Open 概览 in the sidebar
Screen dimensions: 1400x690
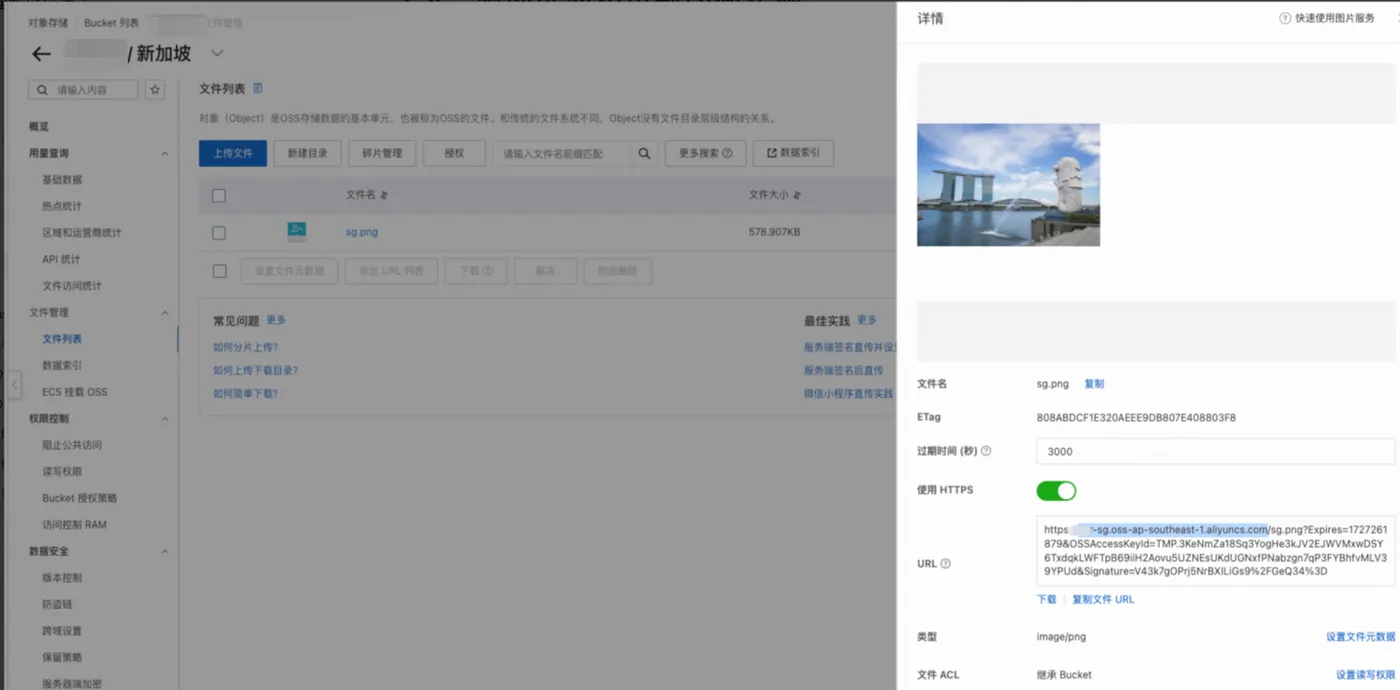39,127
